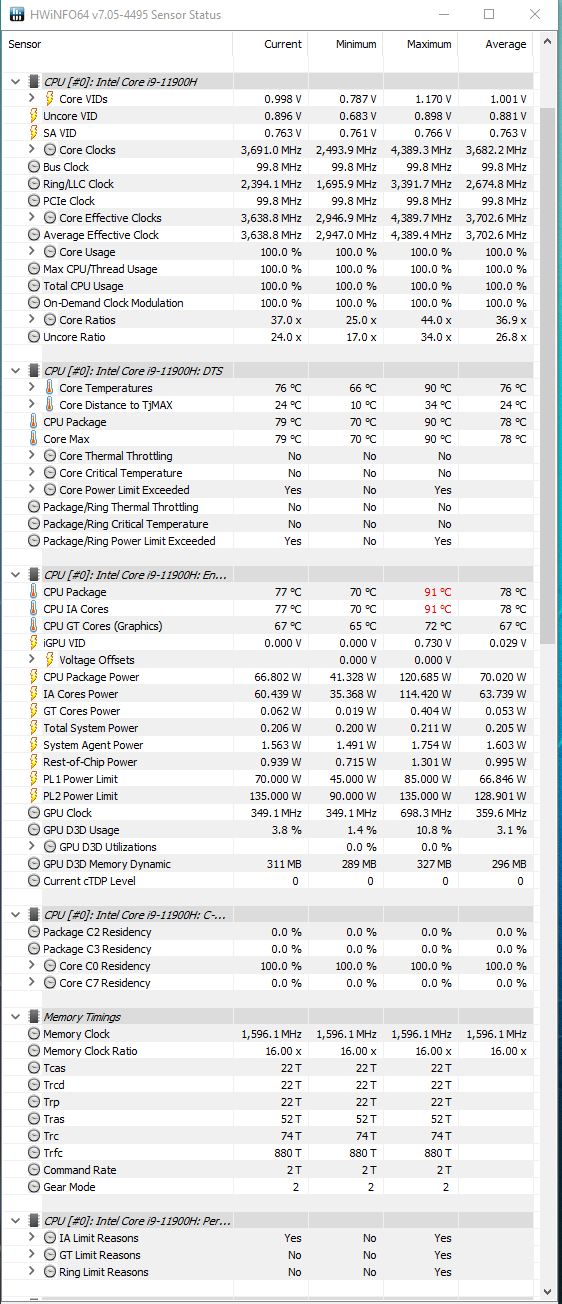Click the clock icon beside Bus Clock
This screenshot has height=1304, width=562.
coord(34,167)
